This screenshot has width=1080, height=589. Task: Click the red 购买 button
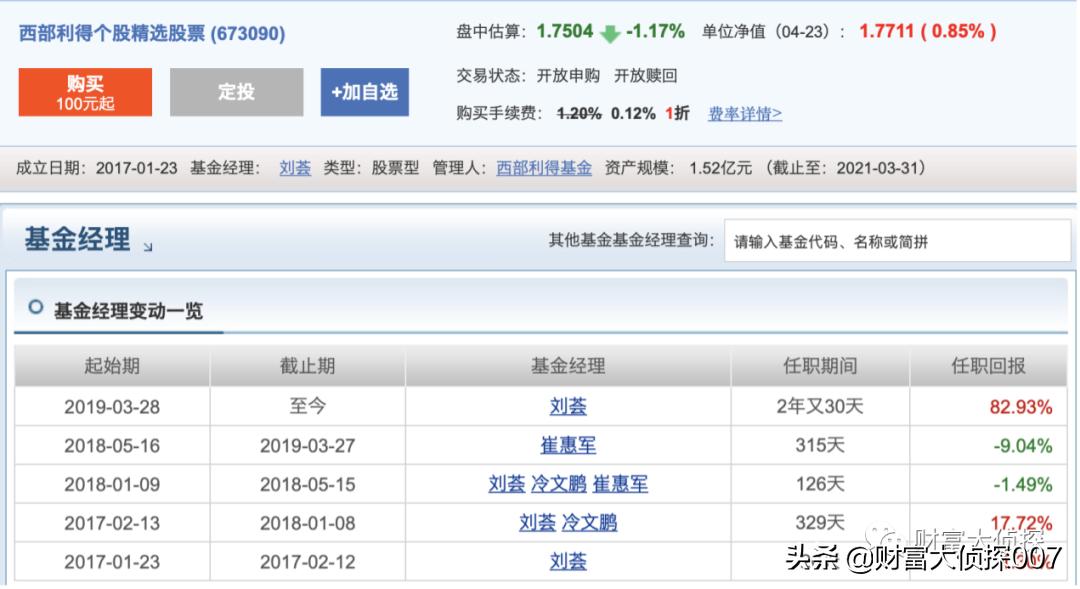coord(84,91)
